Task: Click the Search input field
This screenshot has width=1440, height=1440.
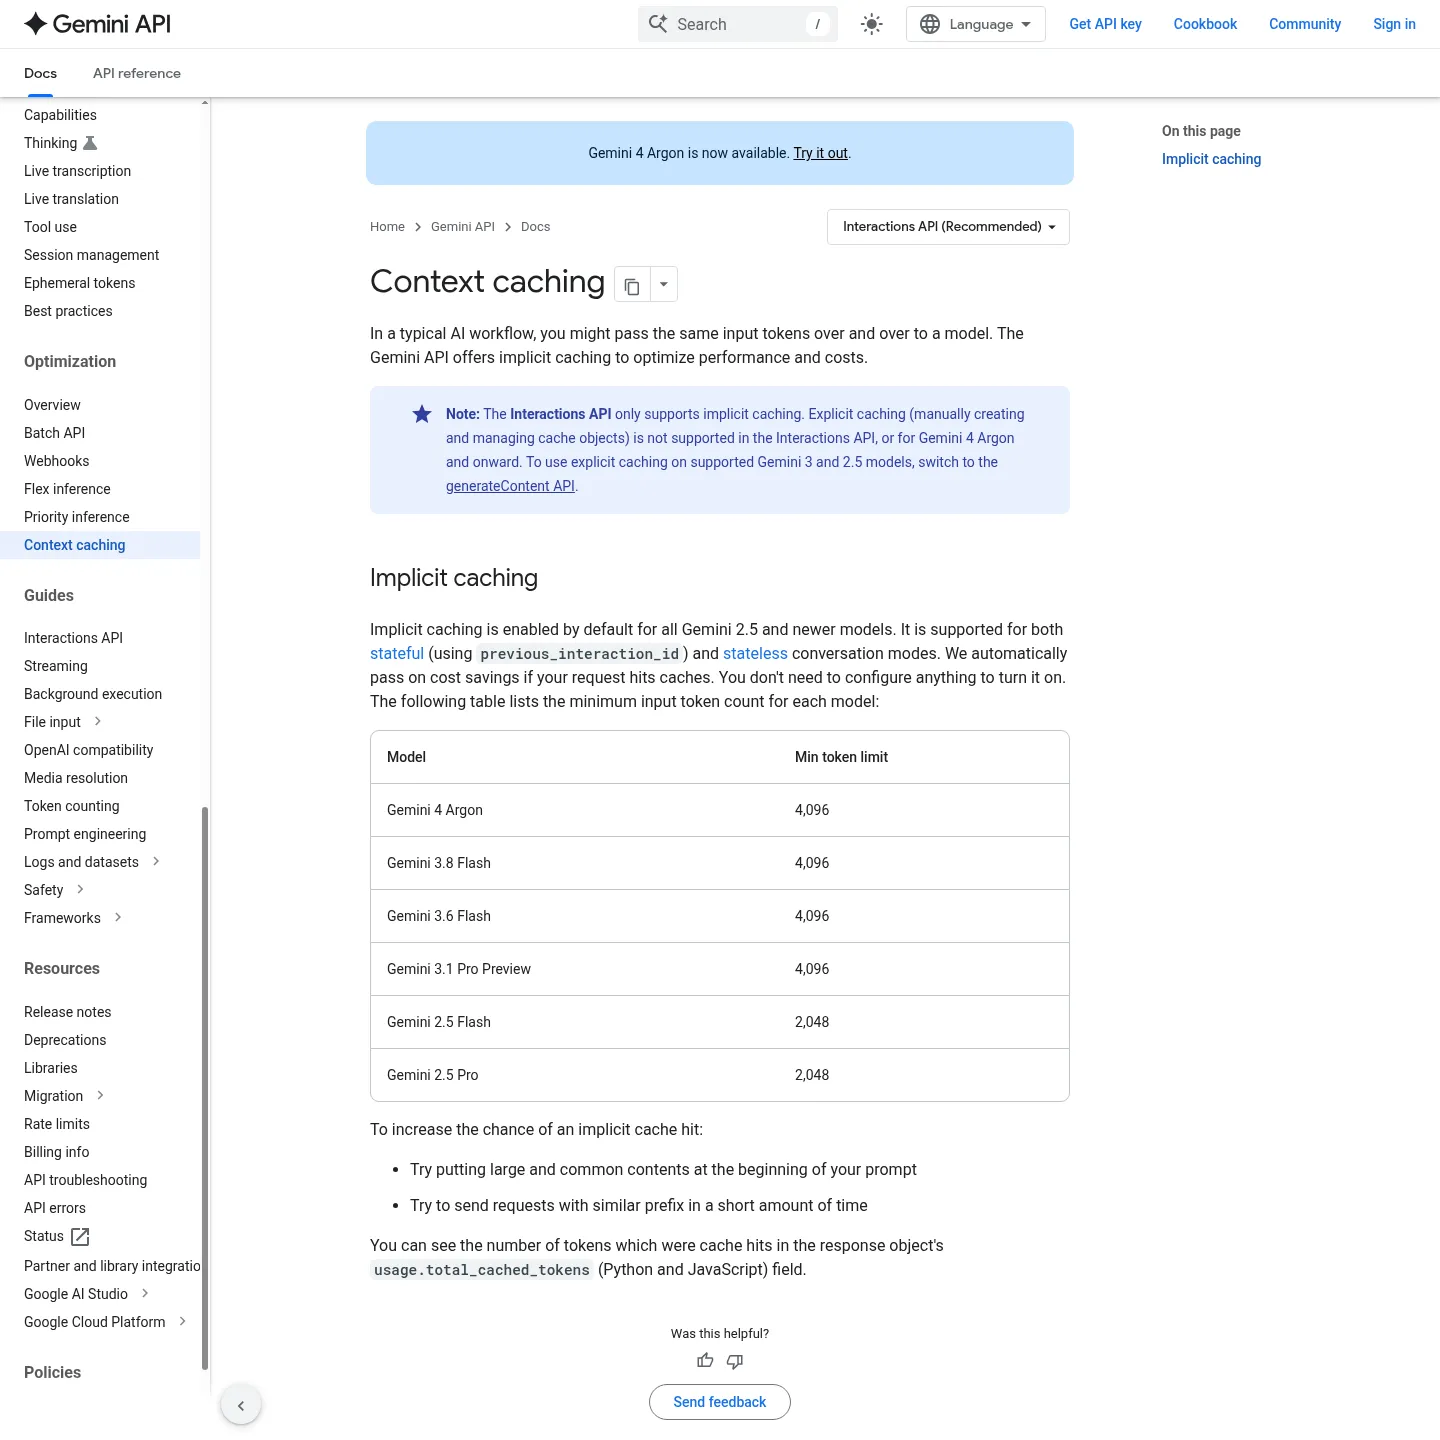Action: tap(738, 24)
